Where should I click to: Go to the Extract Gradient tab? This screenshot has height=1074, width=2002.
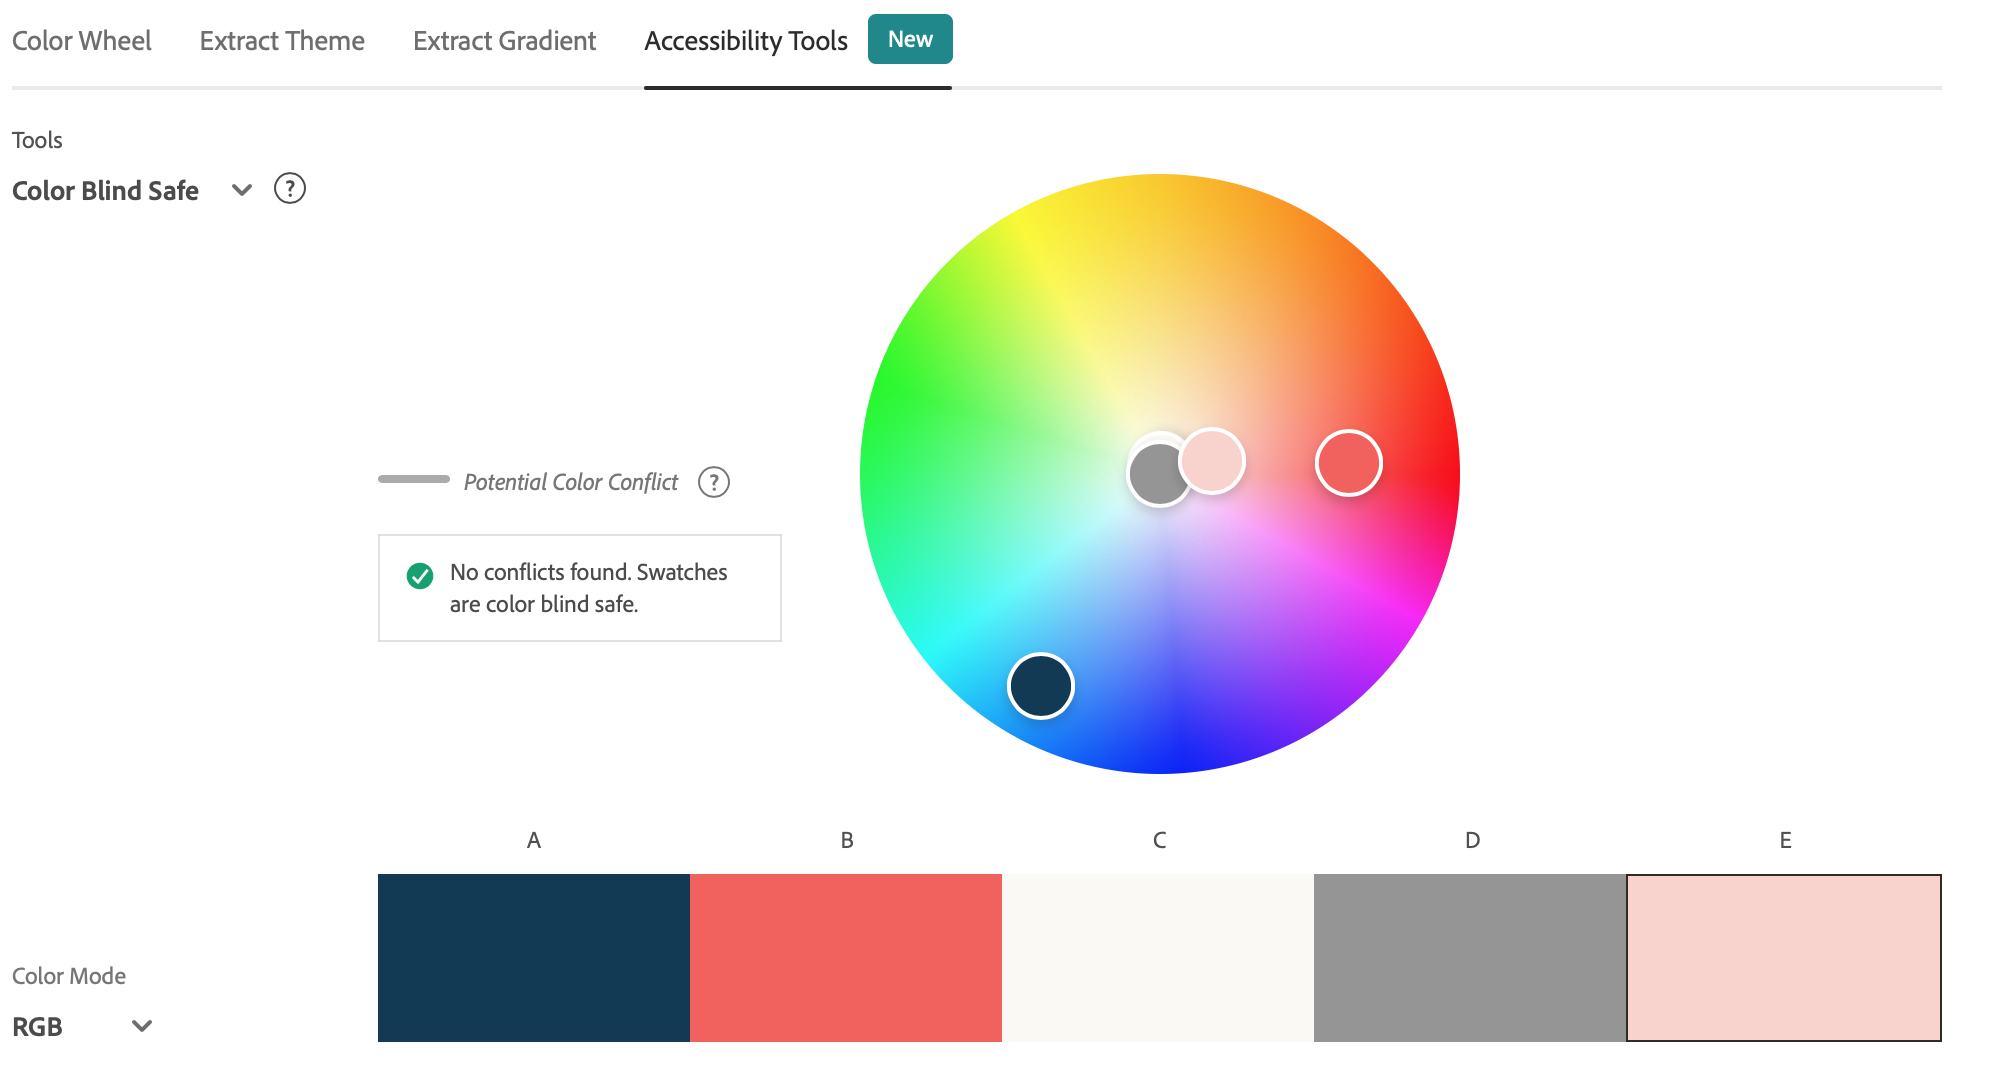[x=504, y=41]
